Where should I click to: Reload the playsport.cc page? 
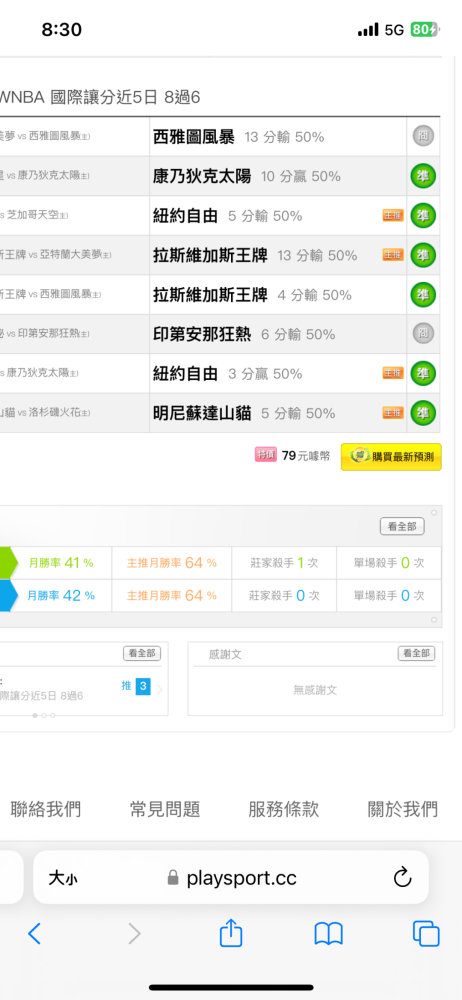[x=402, y=878]
